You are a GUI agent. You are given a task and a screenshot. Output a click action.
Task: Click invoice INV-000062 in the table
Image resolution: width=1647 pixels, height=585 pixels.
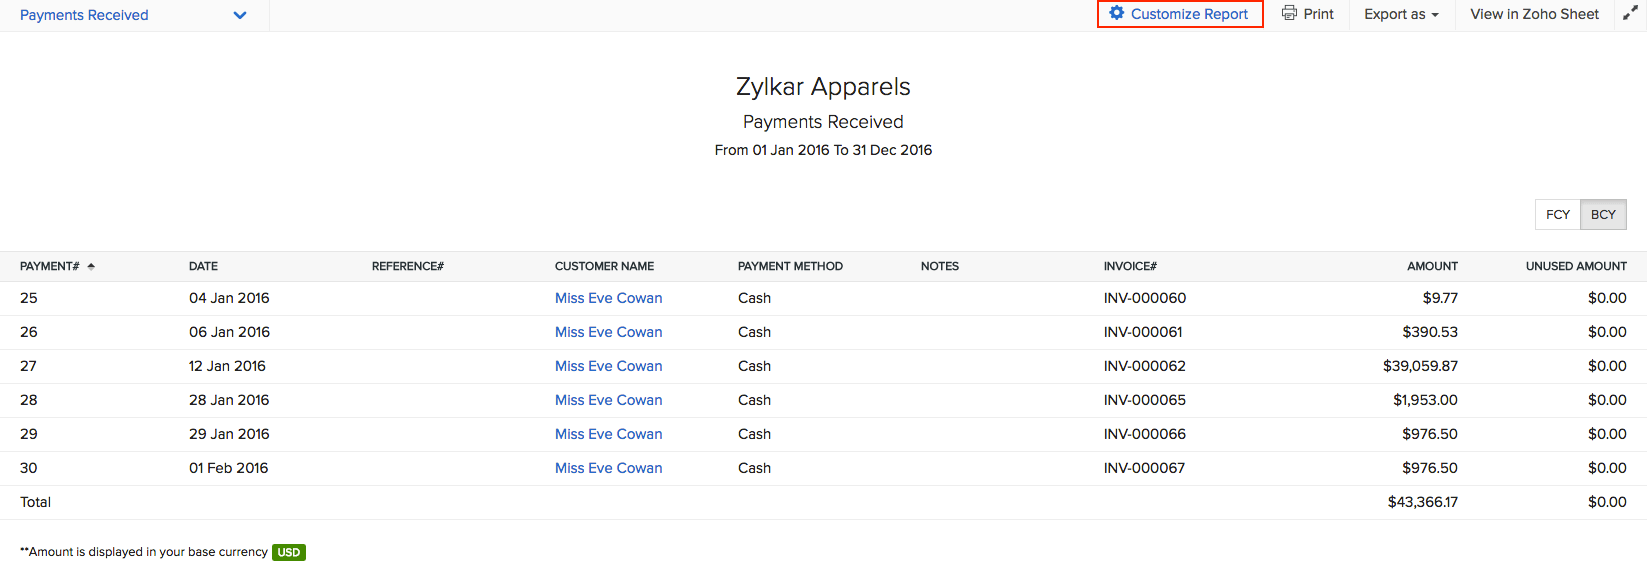click(1144, 366)
